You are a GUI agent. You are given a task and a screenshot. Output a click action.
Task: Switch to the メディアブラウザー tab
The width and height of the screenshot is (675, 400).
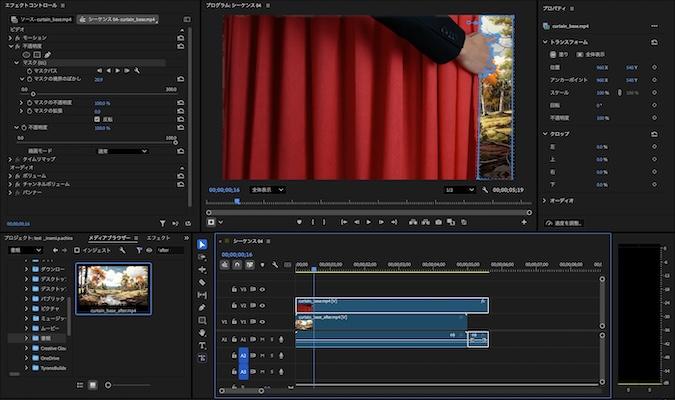tap(110, 237)
